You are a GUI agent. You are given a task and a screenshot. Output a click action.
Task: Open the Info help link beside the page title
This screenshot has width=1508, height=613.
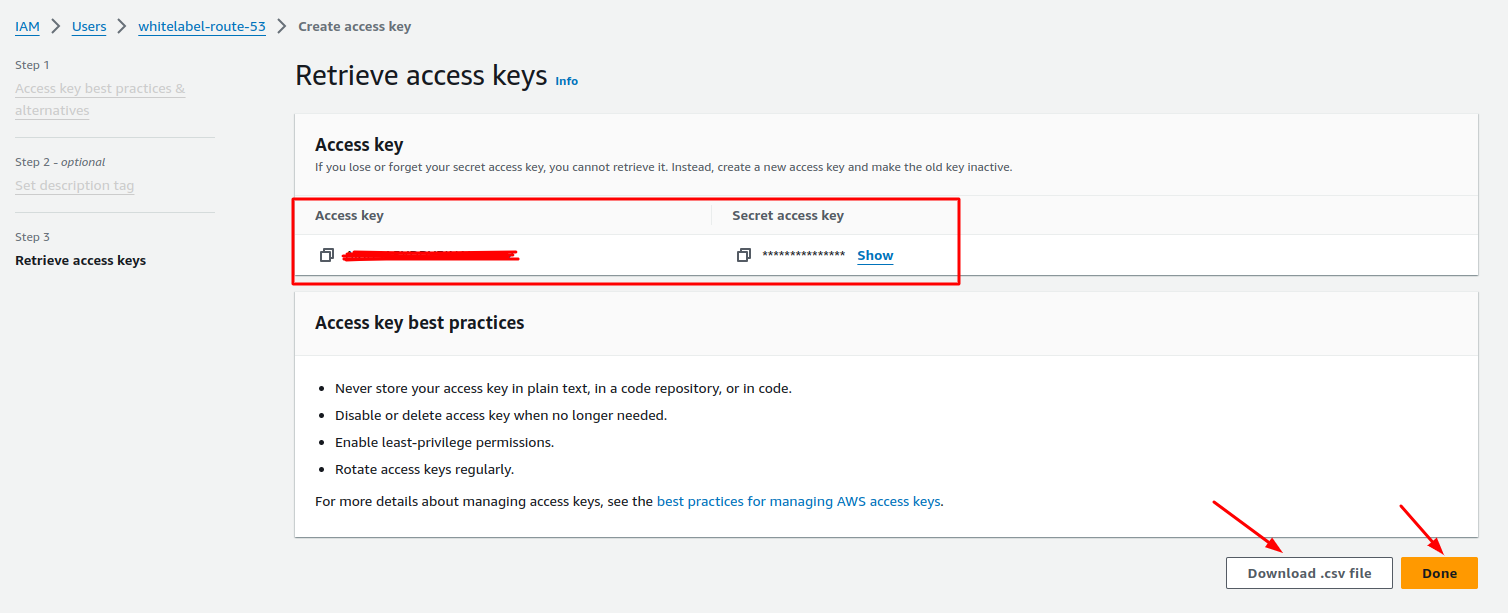pyautogui.click(x=566, y=81)
